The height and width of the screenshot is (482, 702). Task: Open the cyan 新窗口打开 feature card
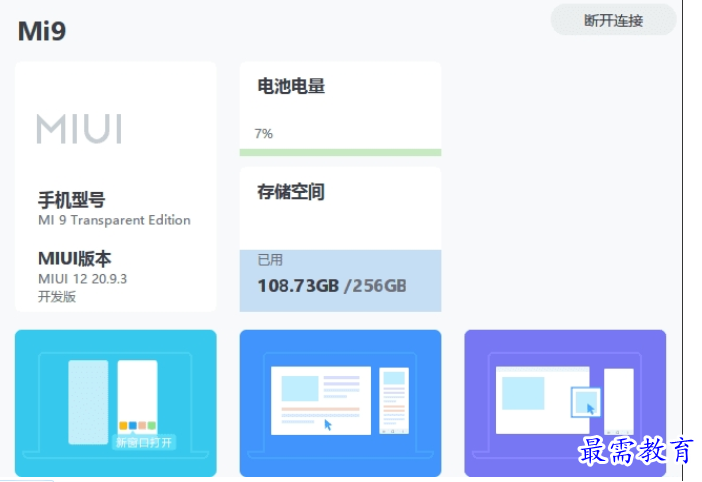click(x=116, y=403)
